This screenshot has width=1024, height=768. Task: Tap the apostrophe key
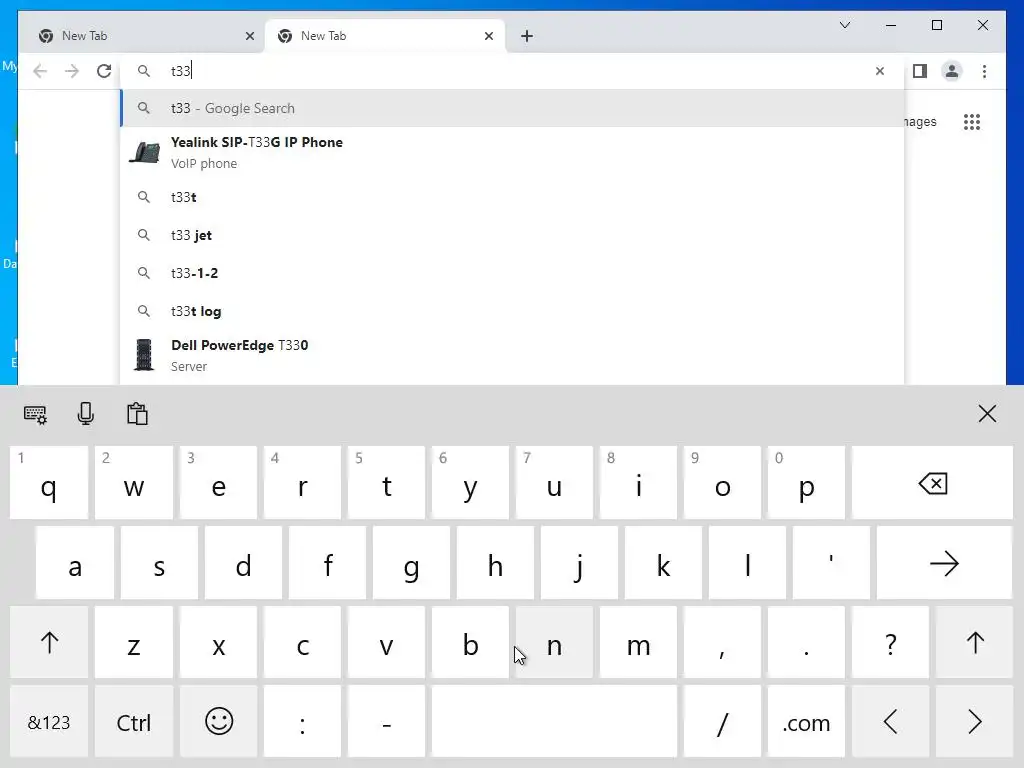coord(831,564)
